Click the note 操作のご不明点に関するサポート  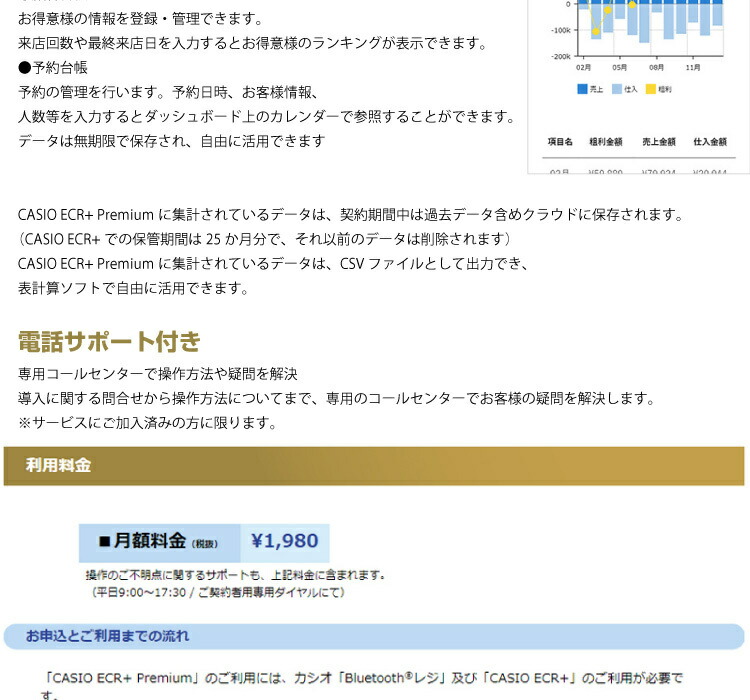pyautogui.click(x=235, y=575)
